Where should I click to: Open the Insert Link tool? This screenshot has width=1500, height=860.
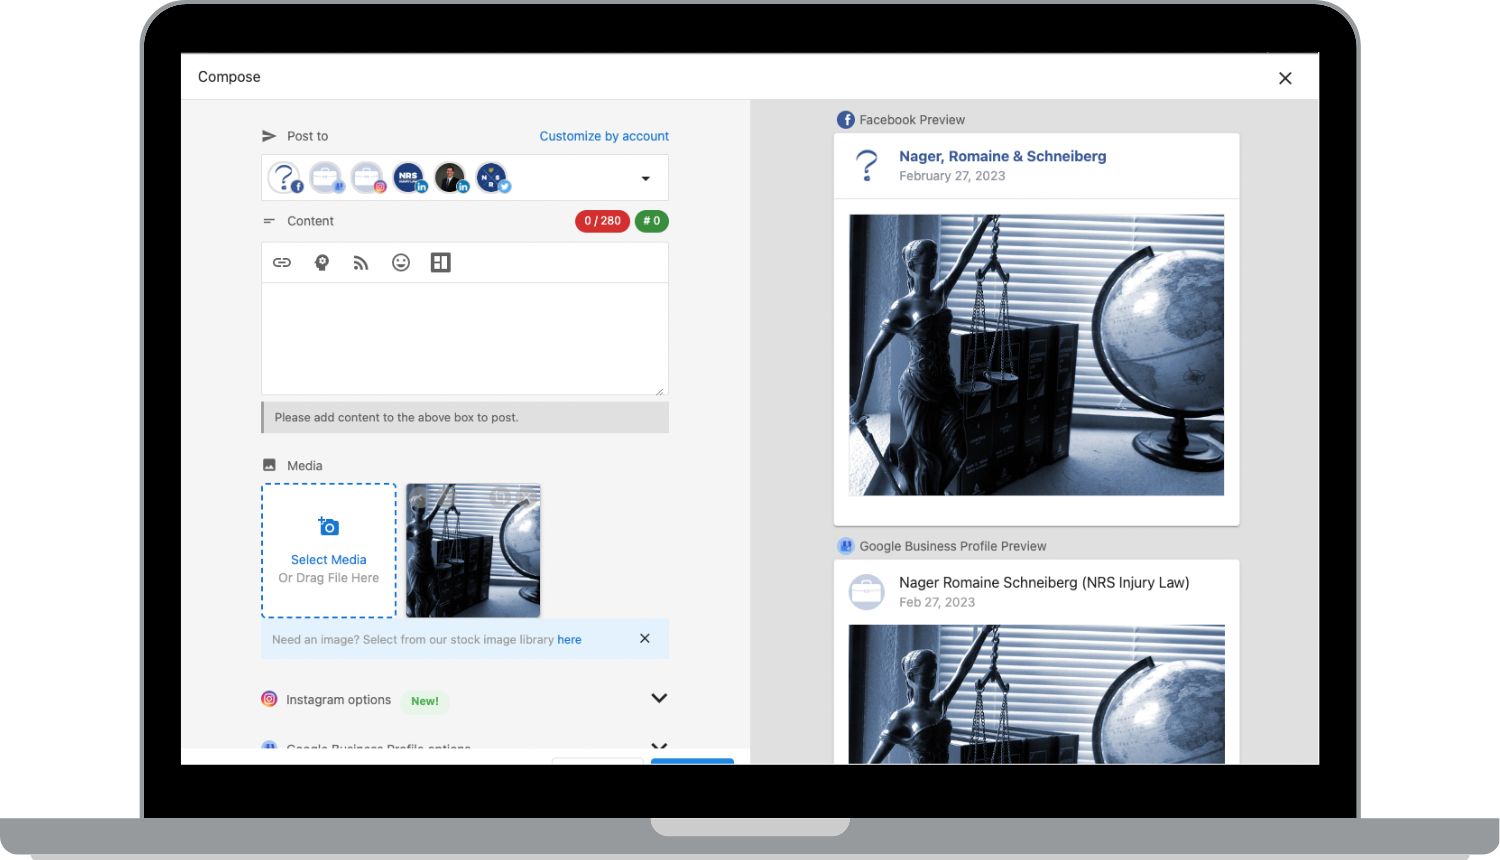click(281, 262)
